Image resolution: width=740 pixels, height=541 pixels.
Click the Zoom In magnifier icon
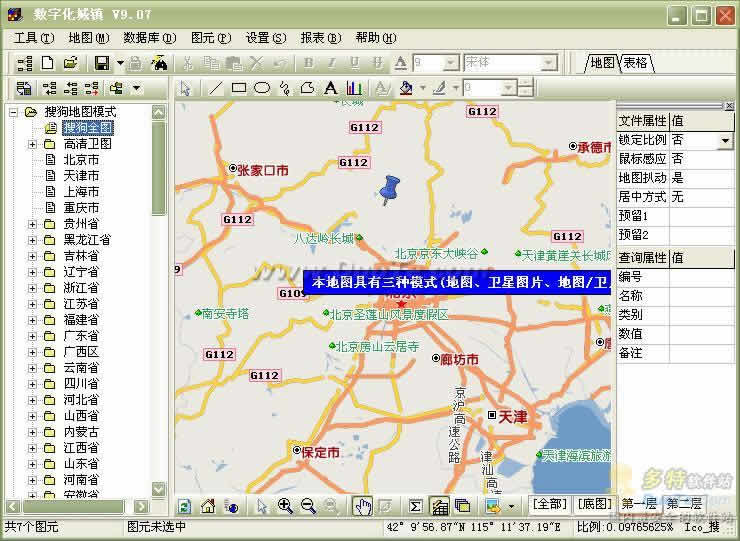pyautogui.click(x=285, y=506)
